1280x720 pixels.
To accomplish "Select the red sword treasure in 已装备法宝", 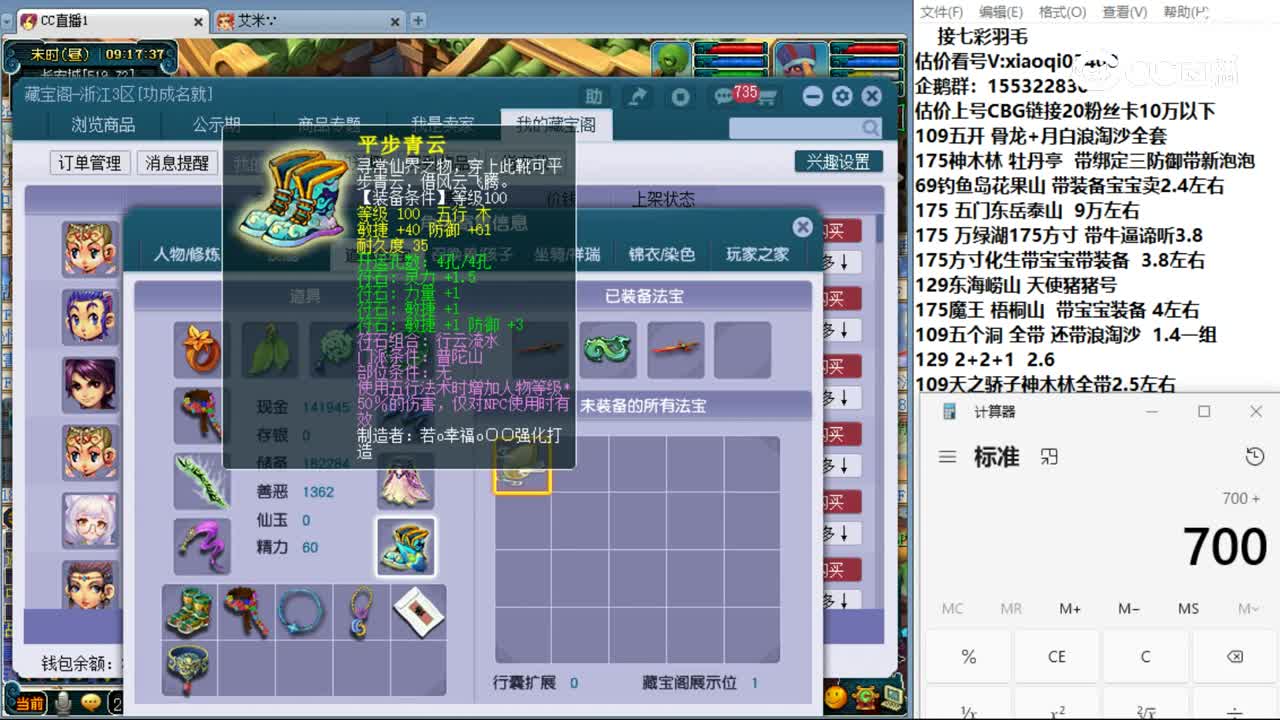I will 675,350.
